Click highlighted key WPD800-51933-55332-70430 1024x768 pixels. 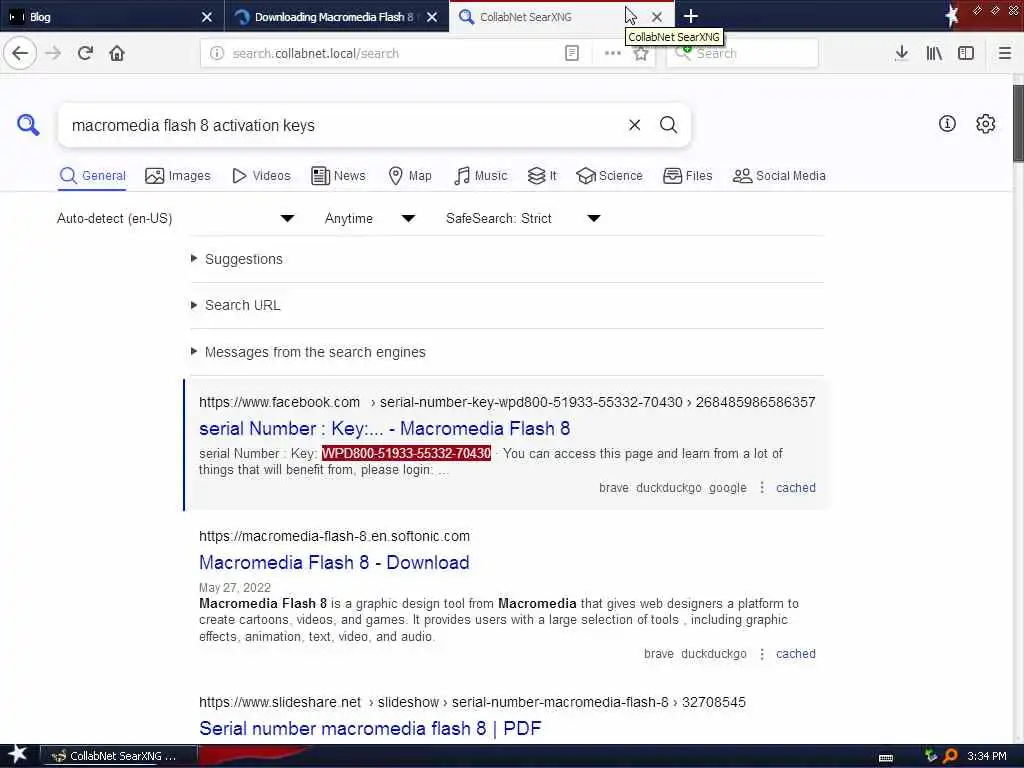406,453
